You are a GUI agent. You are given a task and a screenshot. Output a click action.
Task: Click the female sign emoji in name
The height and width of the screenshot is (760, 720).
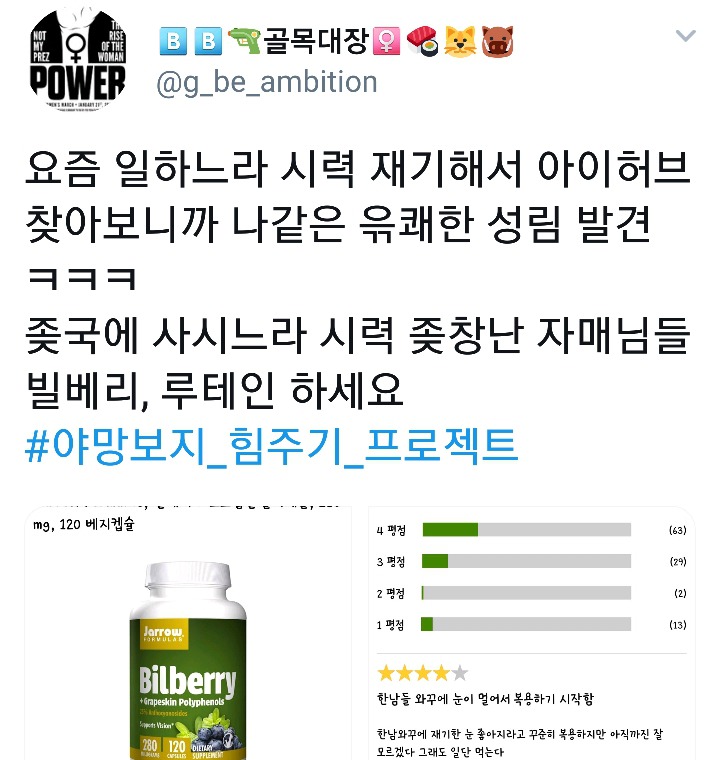point(386,41)
